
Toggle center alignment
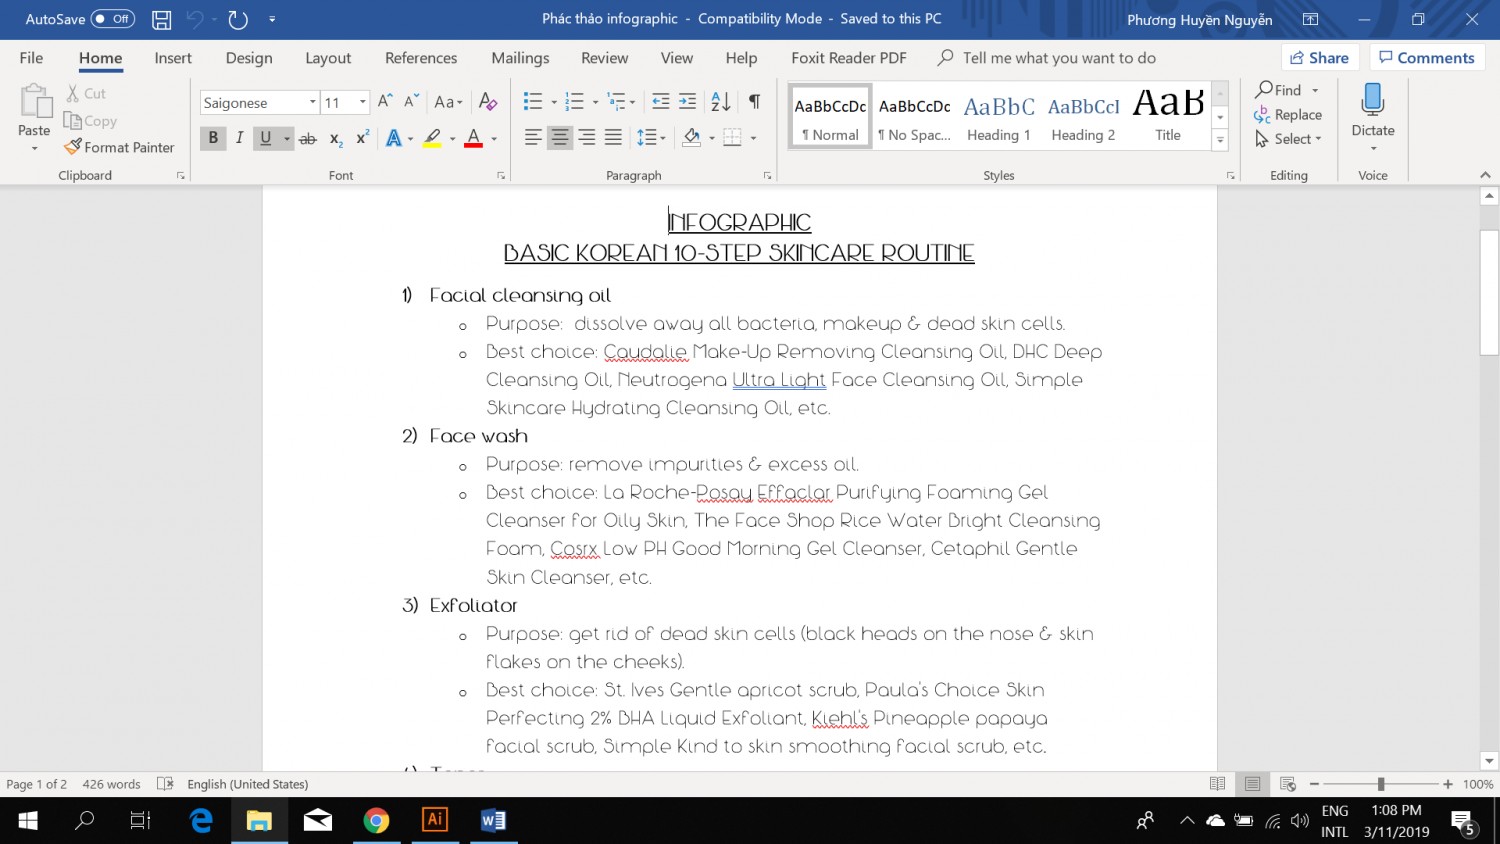tap(560, 138)
